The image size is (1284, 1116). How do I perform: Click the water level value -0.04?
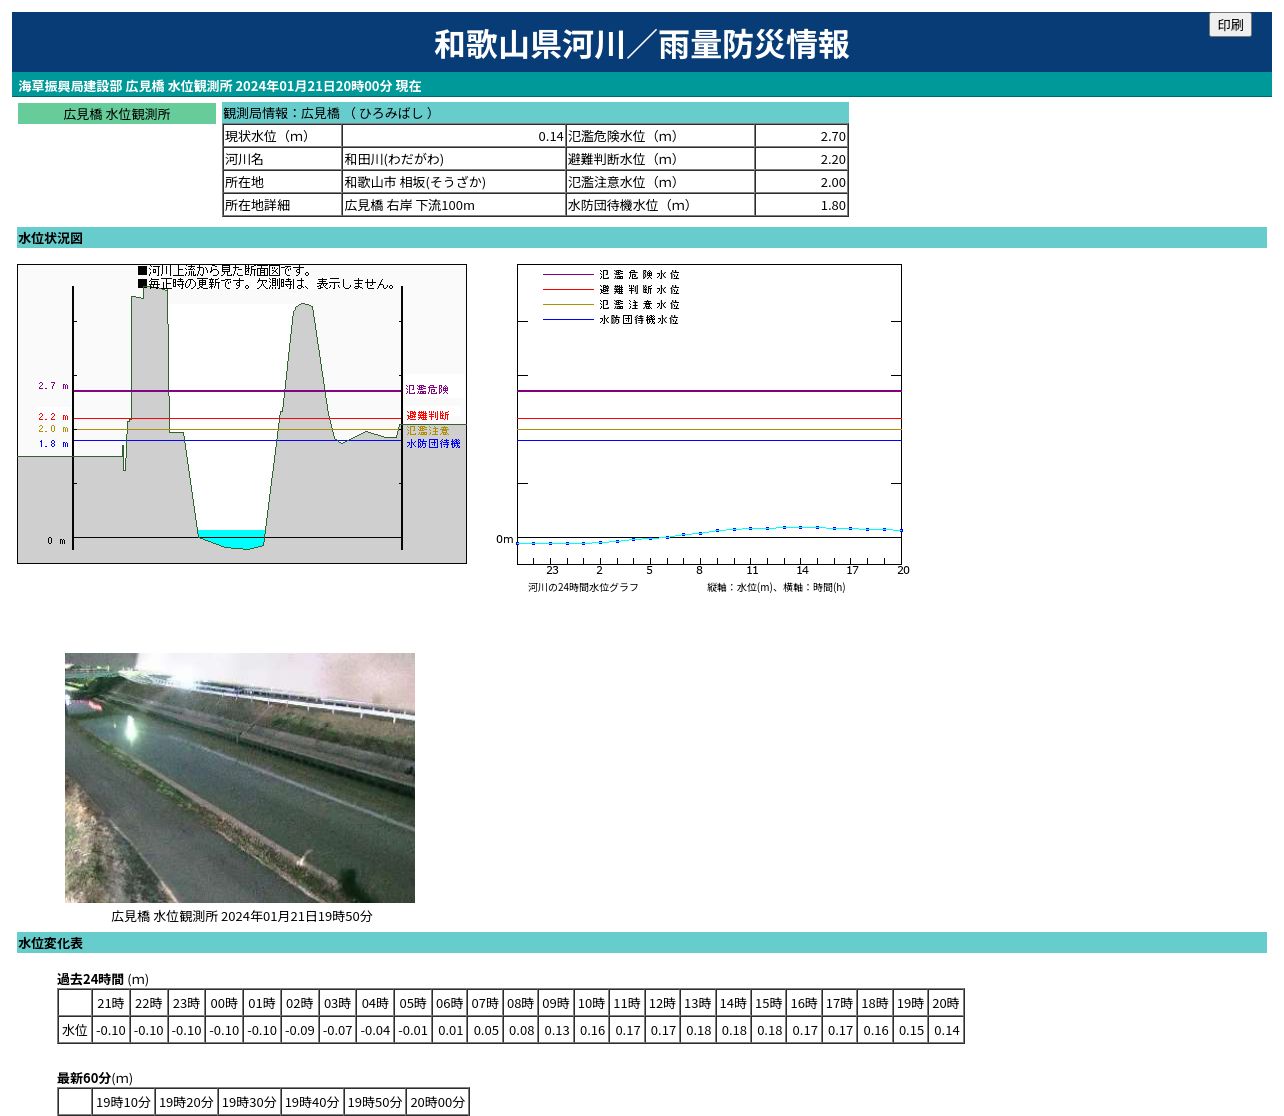[375, 1030]
